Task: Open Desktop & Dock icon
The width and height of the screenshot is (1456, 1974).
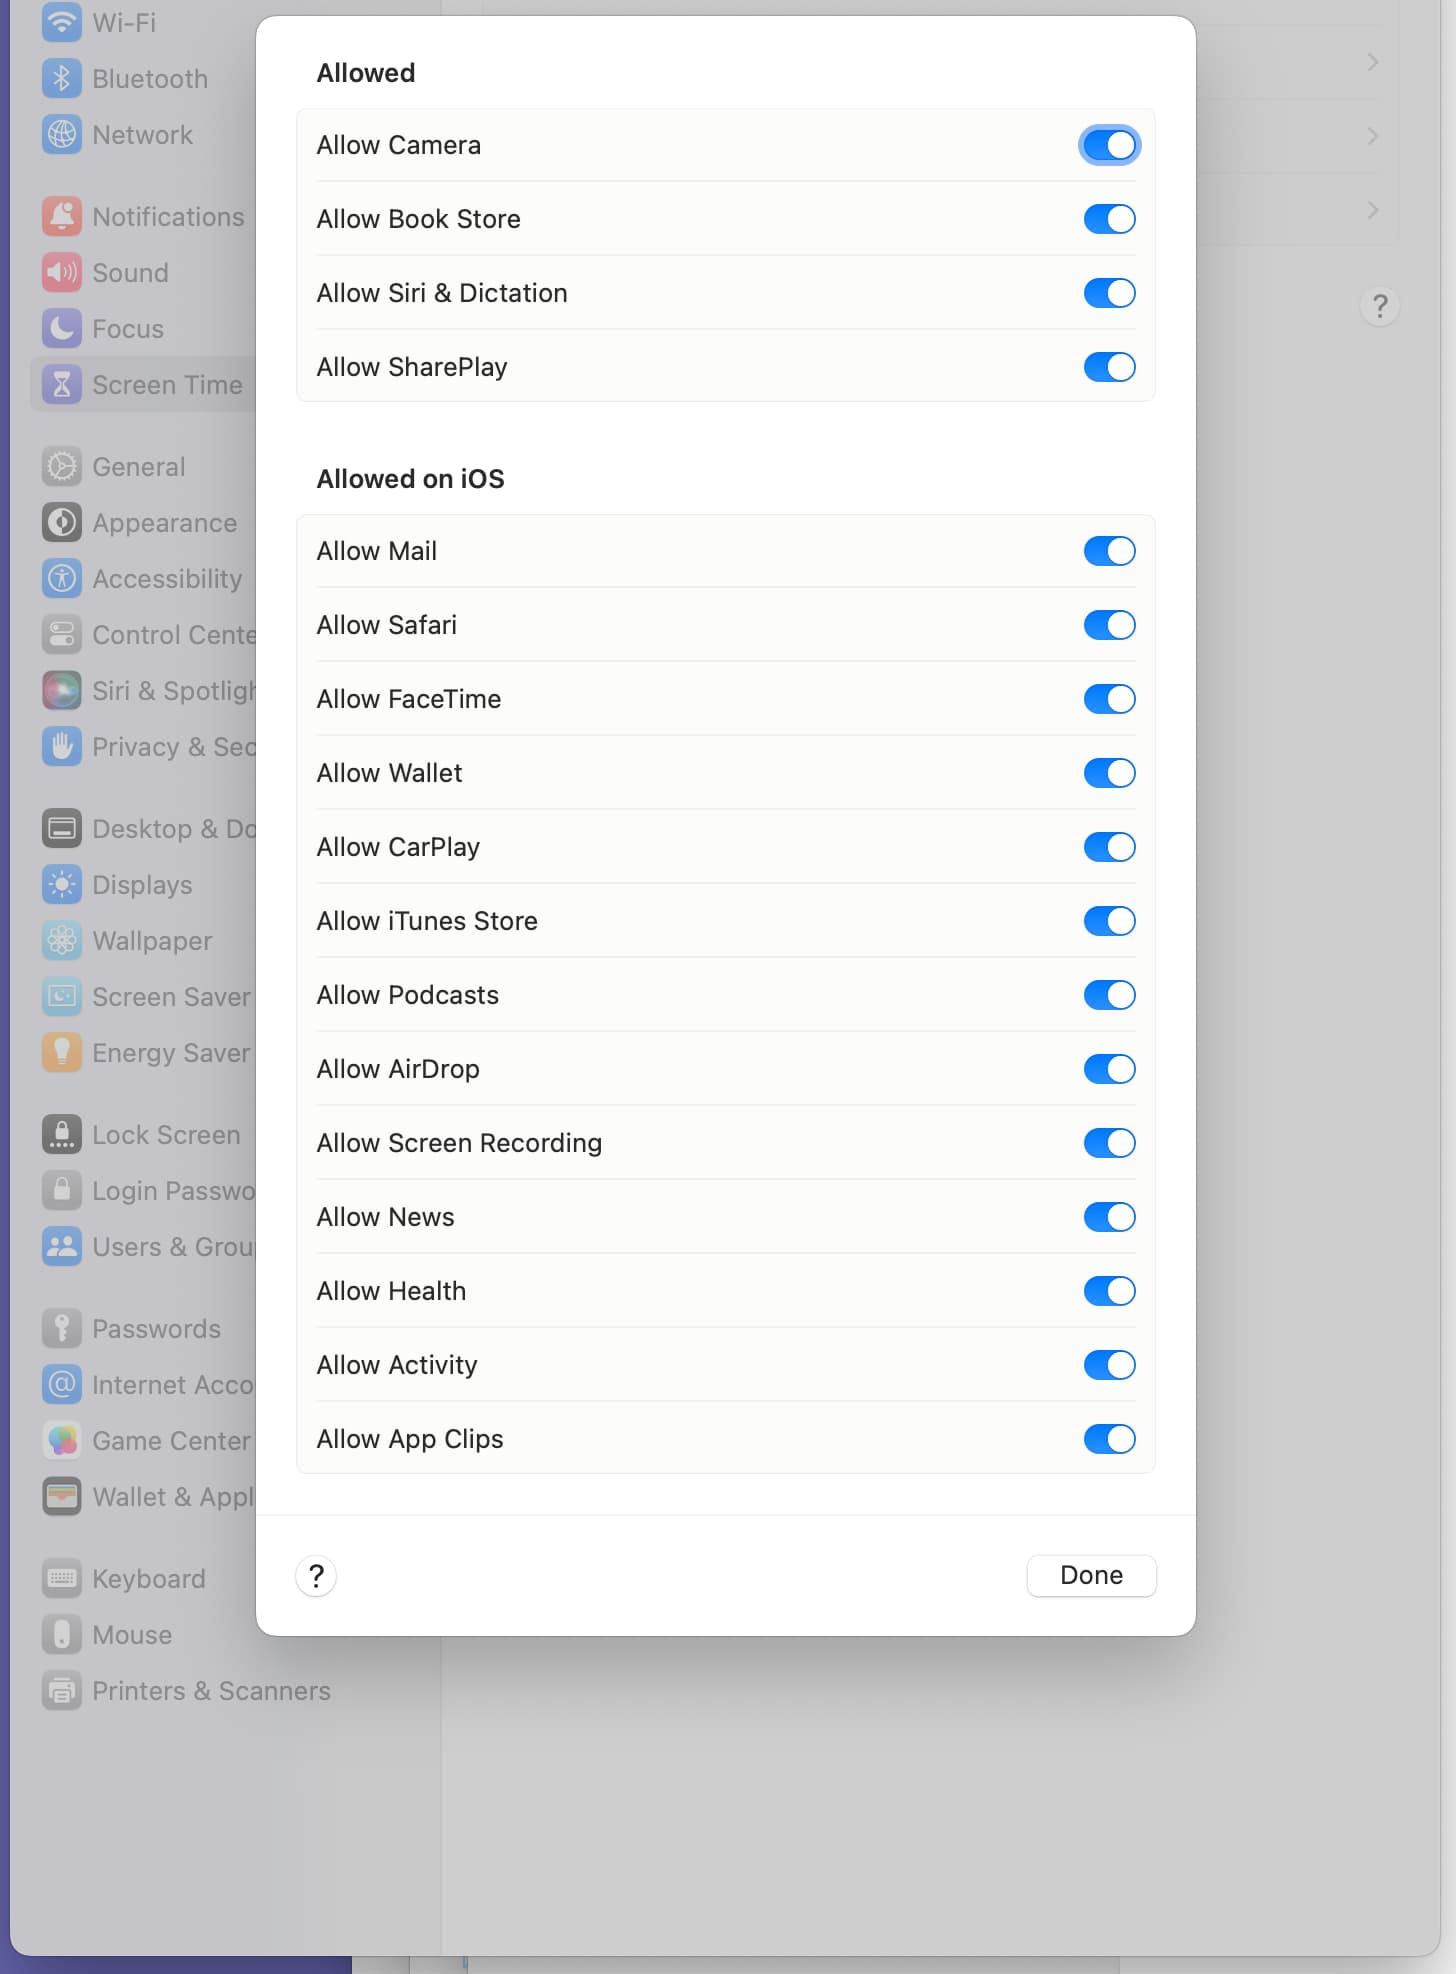Action: [x=62, y=828]
